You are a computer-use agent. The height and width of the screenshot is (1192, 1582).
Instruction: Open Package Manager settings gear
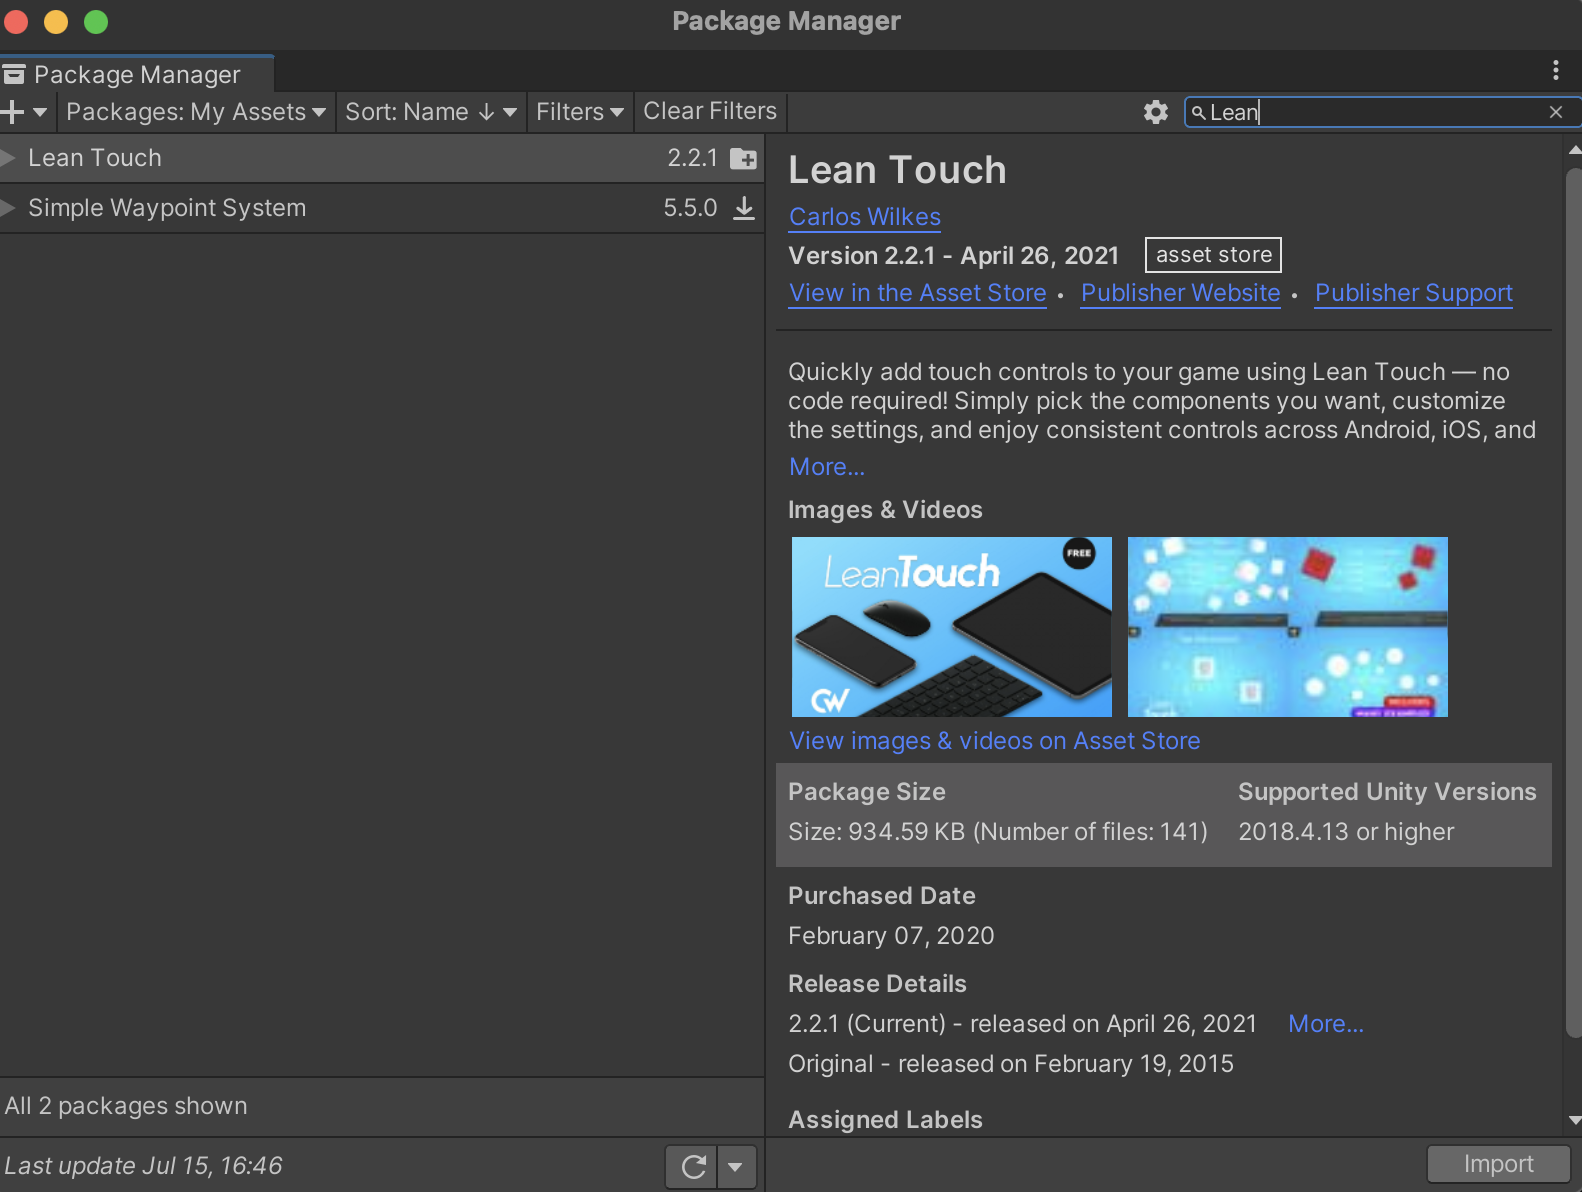1156,112
